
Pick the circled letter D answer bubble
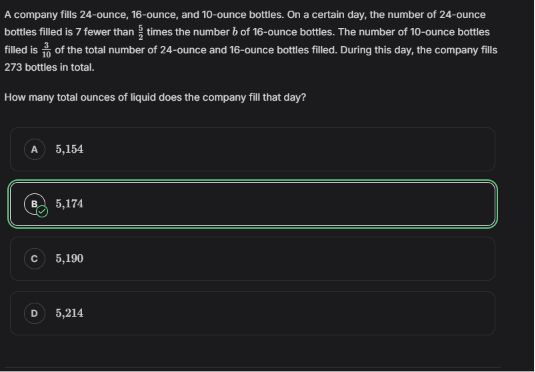34,313
